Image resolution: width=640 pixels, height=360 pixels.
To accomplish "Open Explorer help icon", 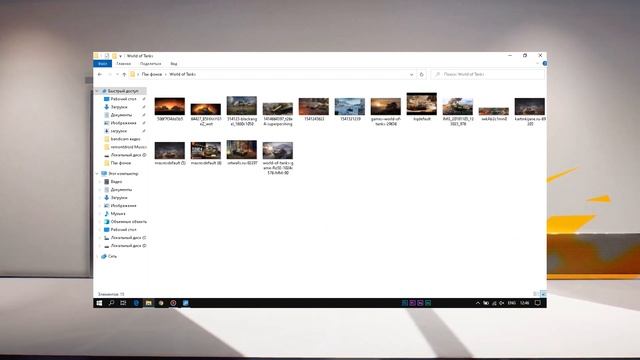I will pos(544,64).
